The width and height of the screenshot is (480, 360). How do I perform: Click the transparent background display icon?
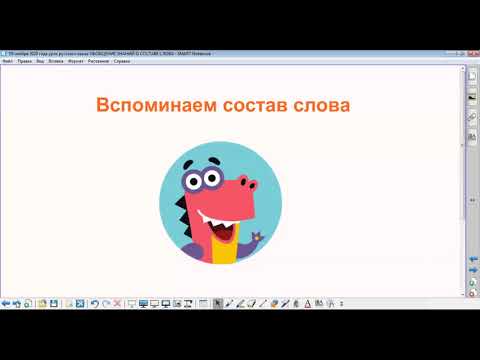154,304
